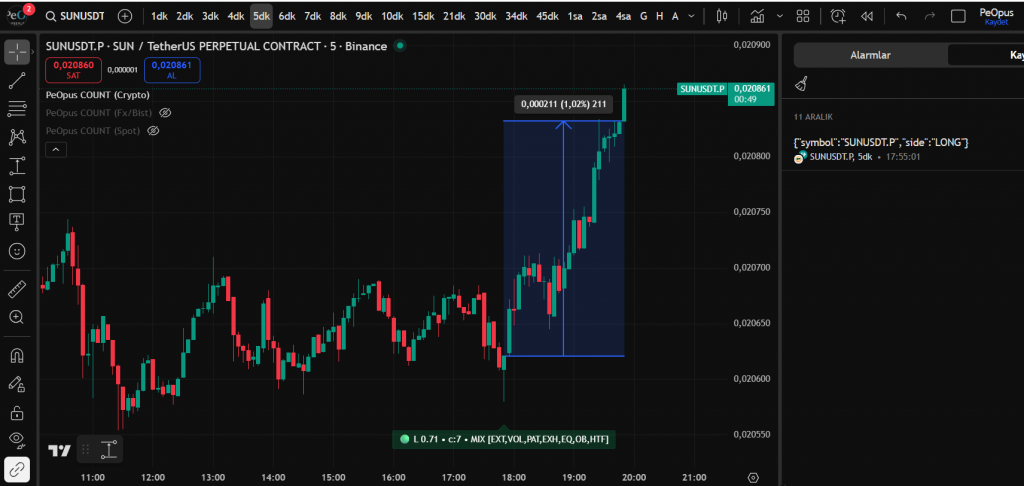This screenshot has width=1024, height=486.
Task: Select the trend line drawing tool
Action: pos(17,81)
